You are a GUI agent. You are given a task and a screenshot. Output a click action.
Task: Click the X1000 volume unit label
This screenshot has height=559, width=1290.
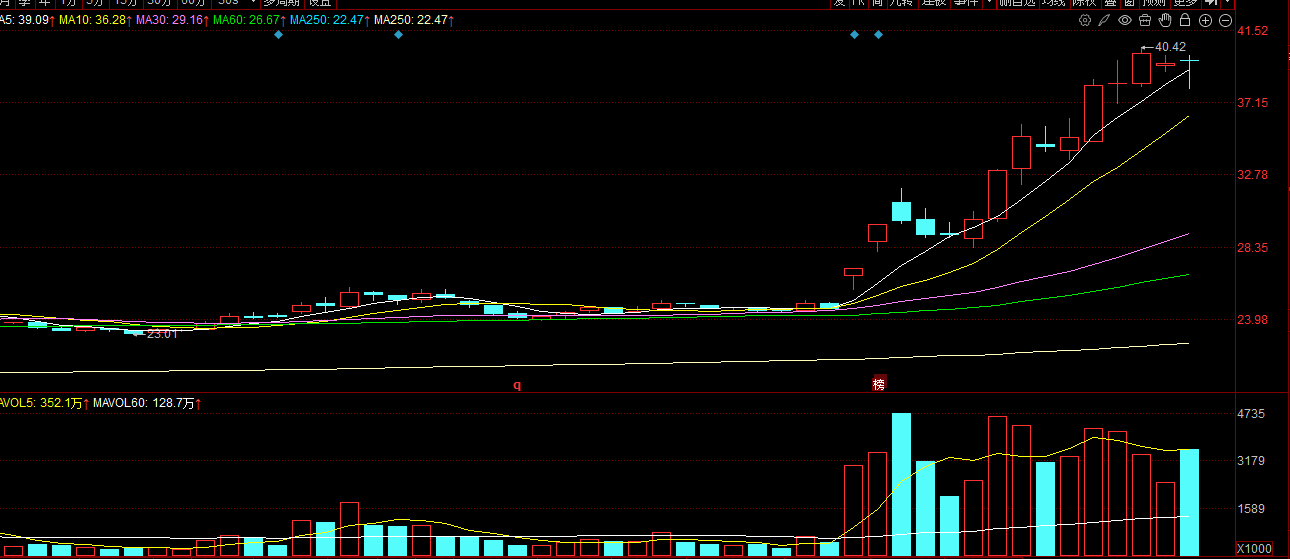click(x=1254, y=549)
